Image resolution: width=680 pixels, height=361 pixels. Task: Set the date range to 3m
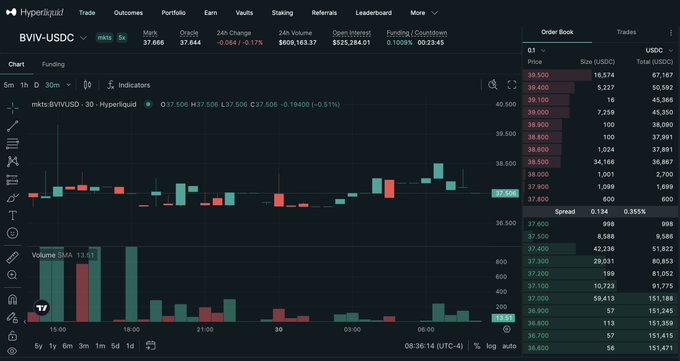pyautogui.click(x=84, y=346)
